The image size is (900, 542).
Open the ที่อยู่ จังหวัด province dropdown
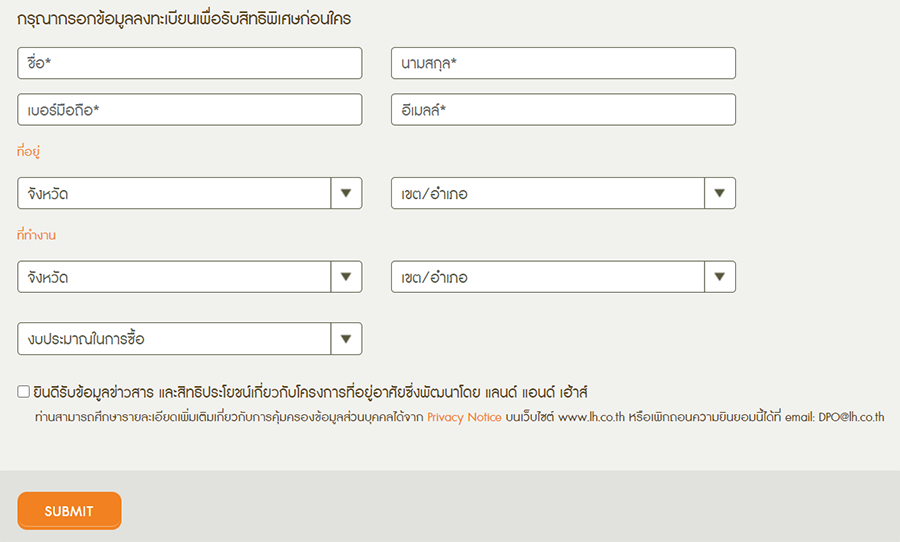point(174,193)
